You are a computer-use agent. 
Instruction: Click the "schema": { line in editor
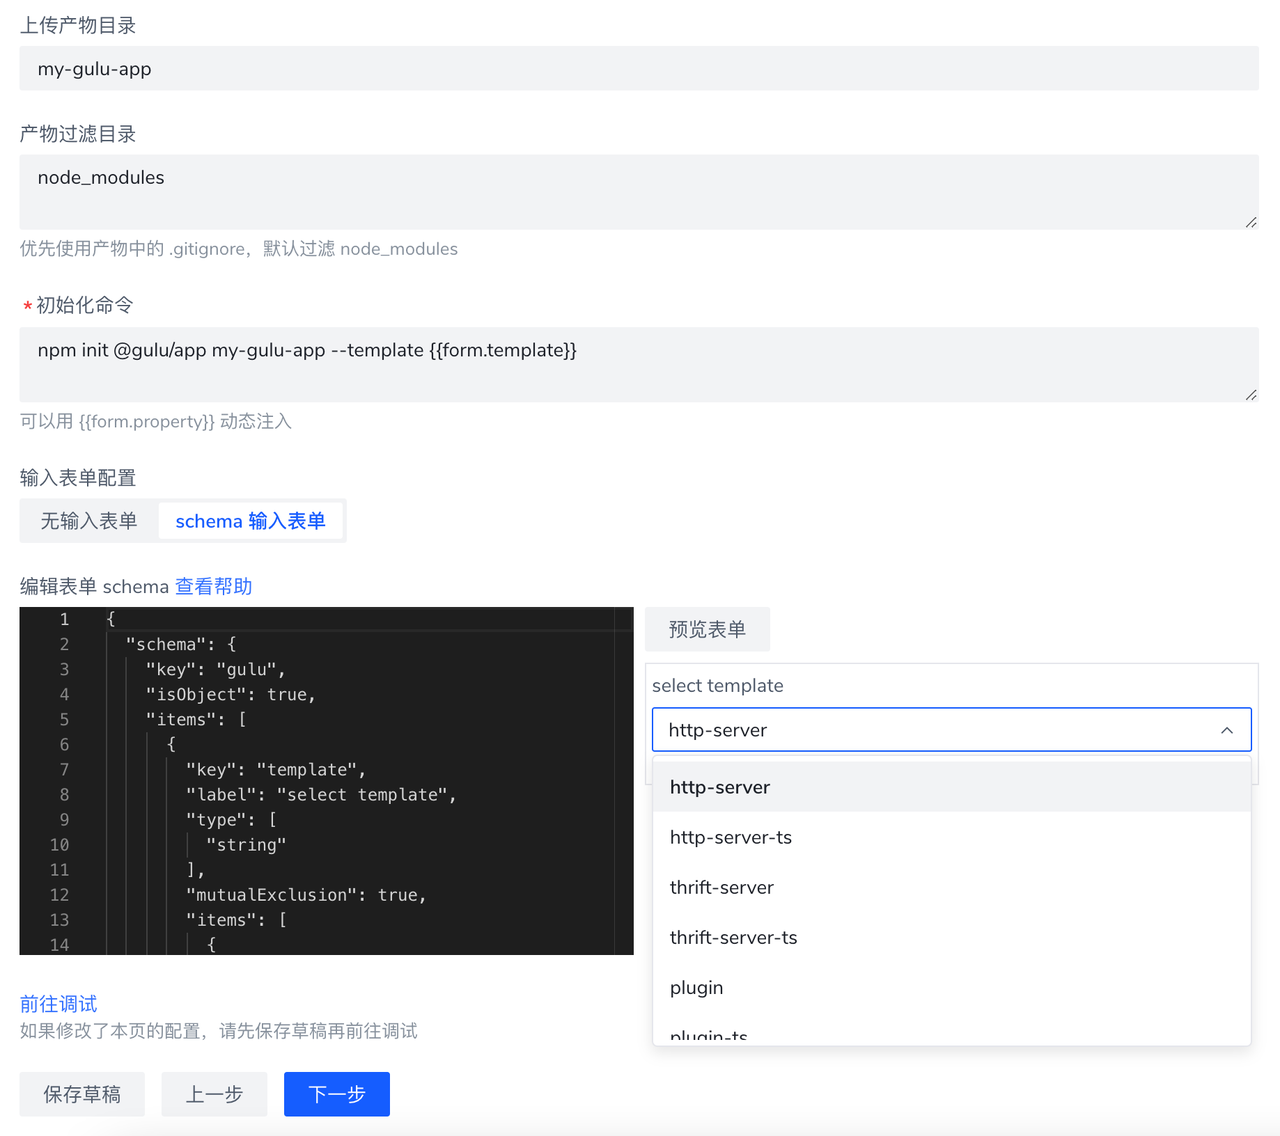(x=181, y=644)
